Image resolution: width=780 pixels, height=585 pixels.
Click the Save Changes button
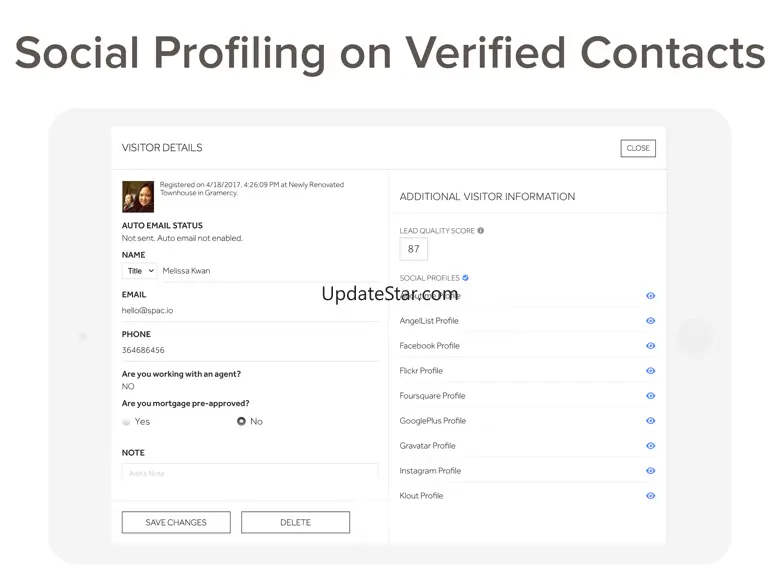pyautogui.click(x=176, y=522)
